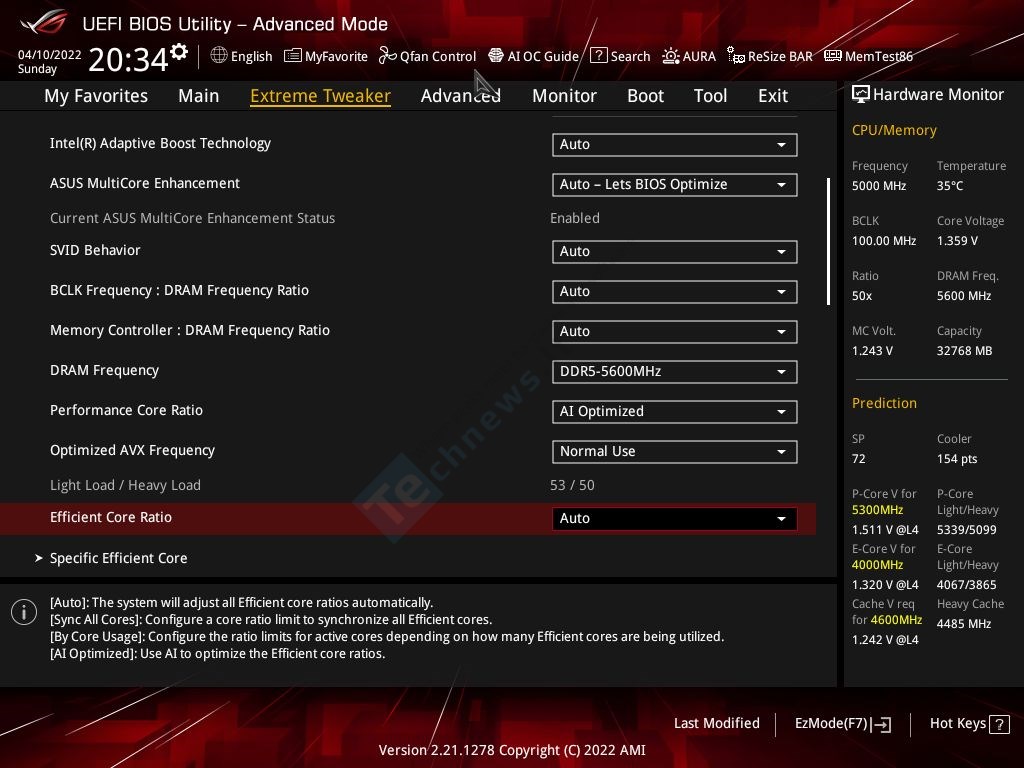Click the ReSize BAR icon
The image size is (1024, 768).
[x=736, y=56]
